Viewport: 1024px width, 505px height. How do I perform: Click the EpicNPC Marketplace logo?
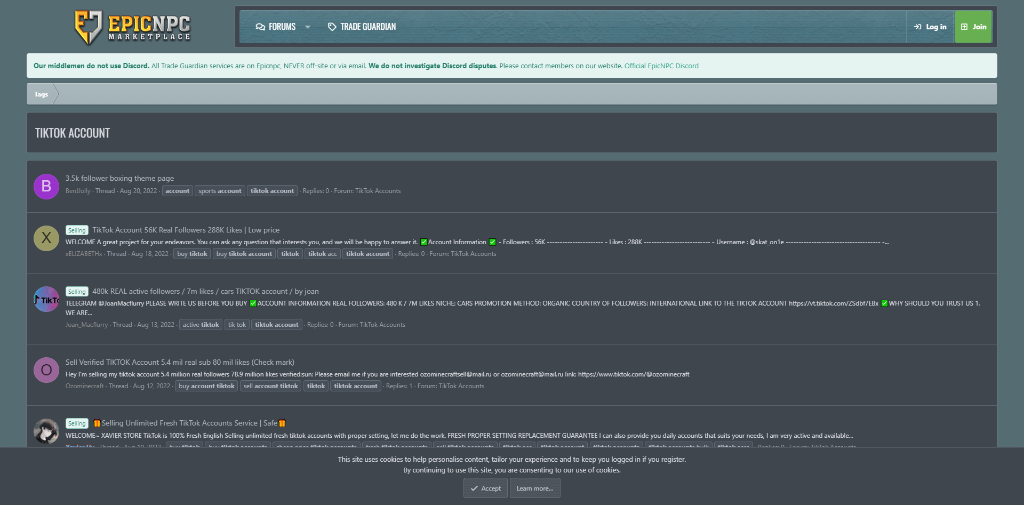132,27
